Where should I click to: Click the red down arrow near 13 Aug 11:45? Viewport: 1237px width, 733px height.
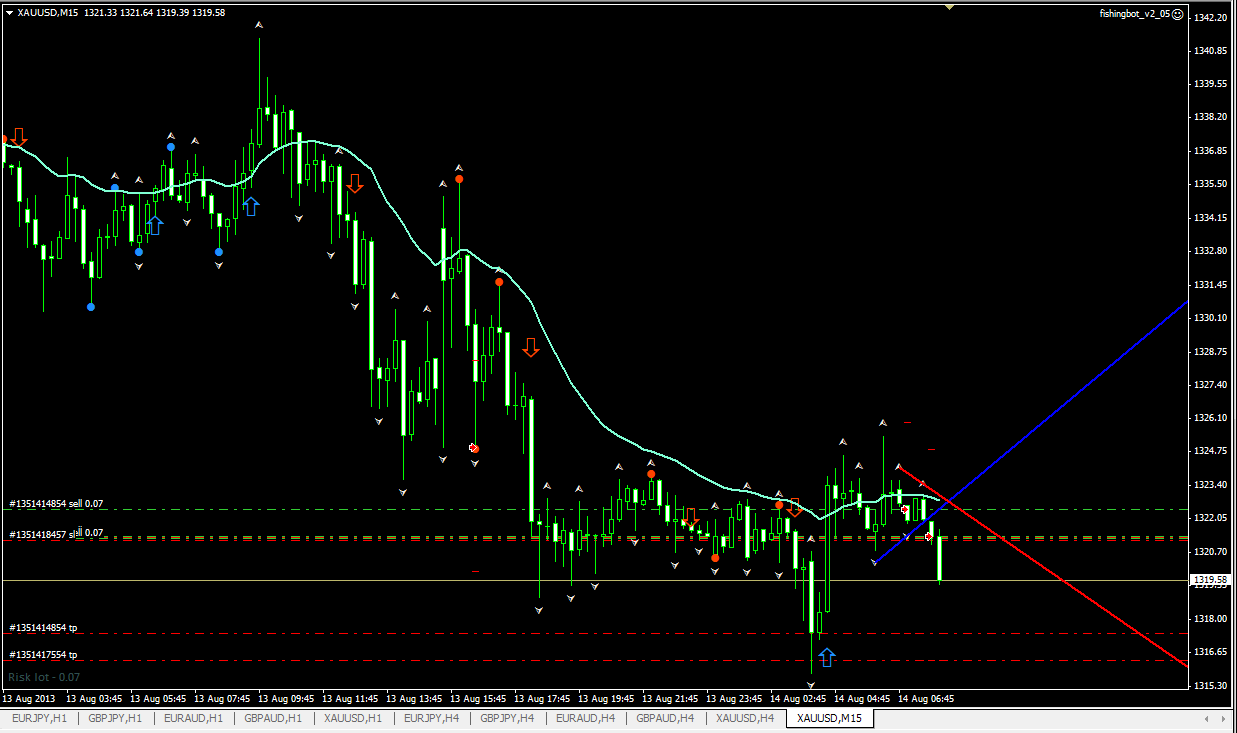click(x=354, y=183)
